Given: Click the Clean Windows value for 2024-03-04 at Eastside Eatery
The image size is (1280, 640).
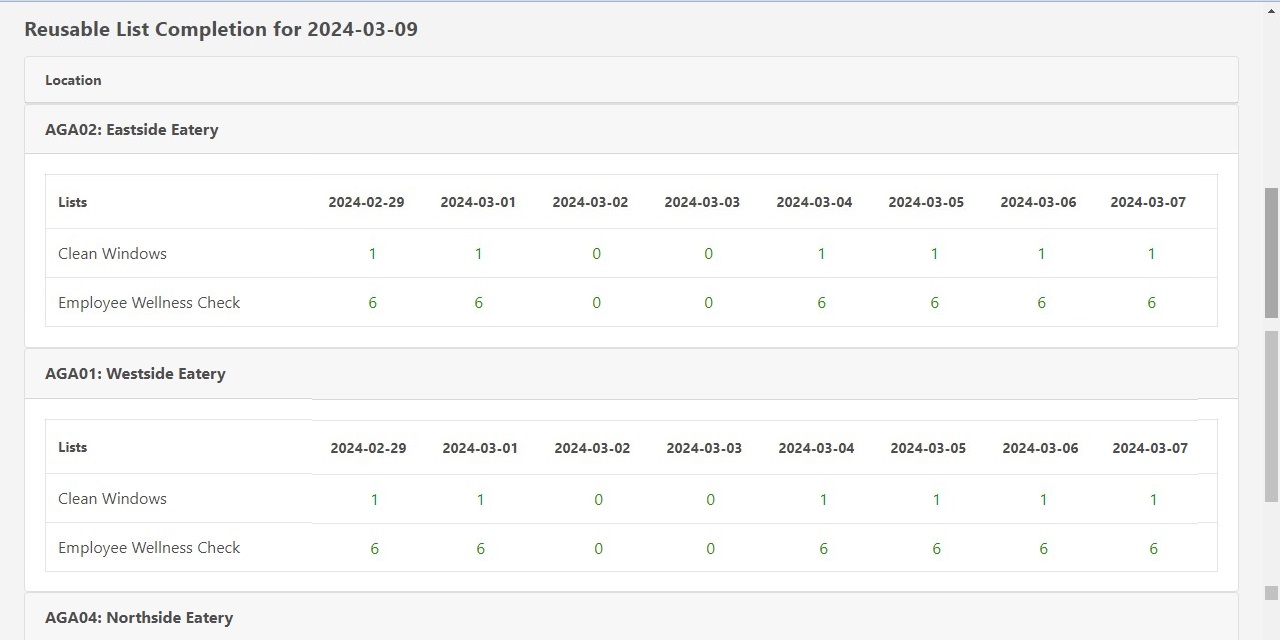Looking at the screenshot, I should pyautogui.click(x=821, y=253).
